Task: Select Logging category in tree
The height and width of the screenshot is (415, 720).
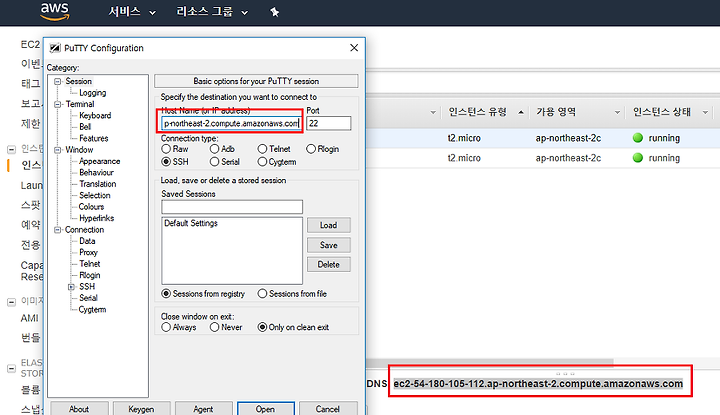Action: (x=92, y=93)
